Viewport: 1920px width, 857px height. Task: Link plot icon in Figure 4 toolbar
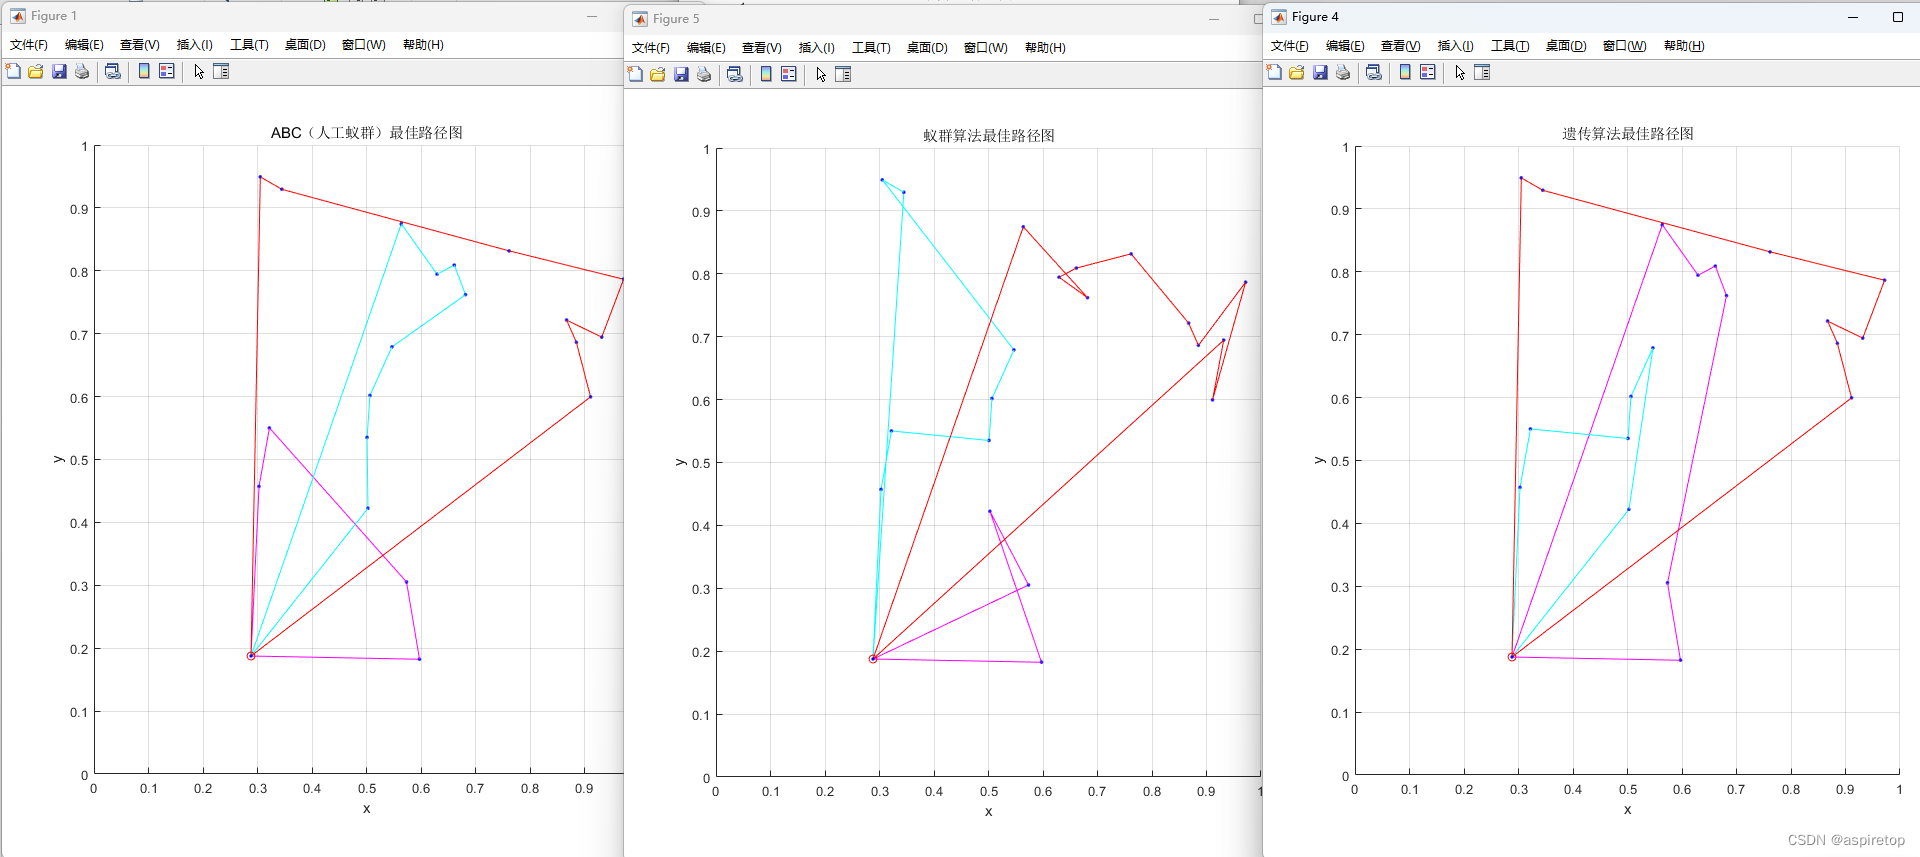(1374, 72)
